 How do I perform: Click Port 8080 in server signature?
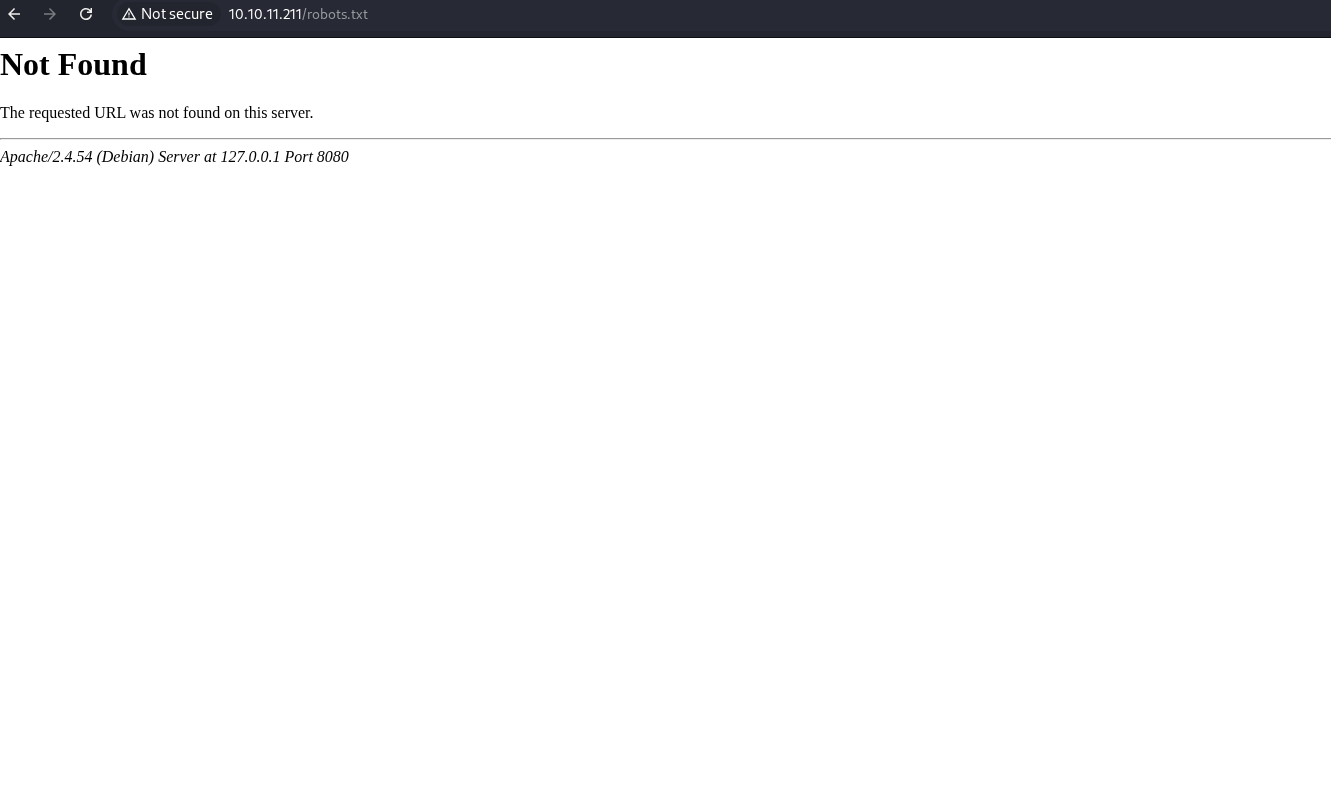316,157
